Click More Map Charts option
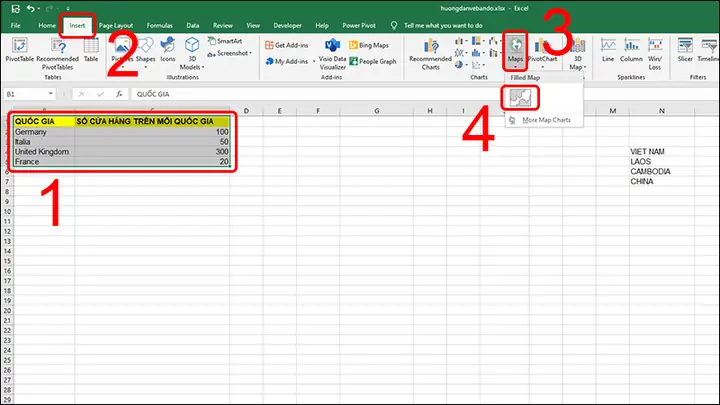Image resolution: width=720 pixels, height=405 pixels. [x=546, y=120]
